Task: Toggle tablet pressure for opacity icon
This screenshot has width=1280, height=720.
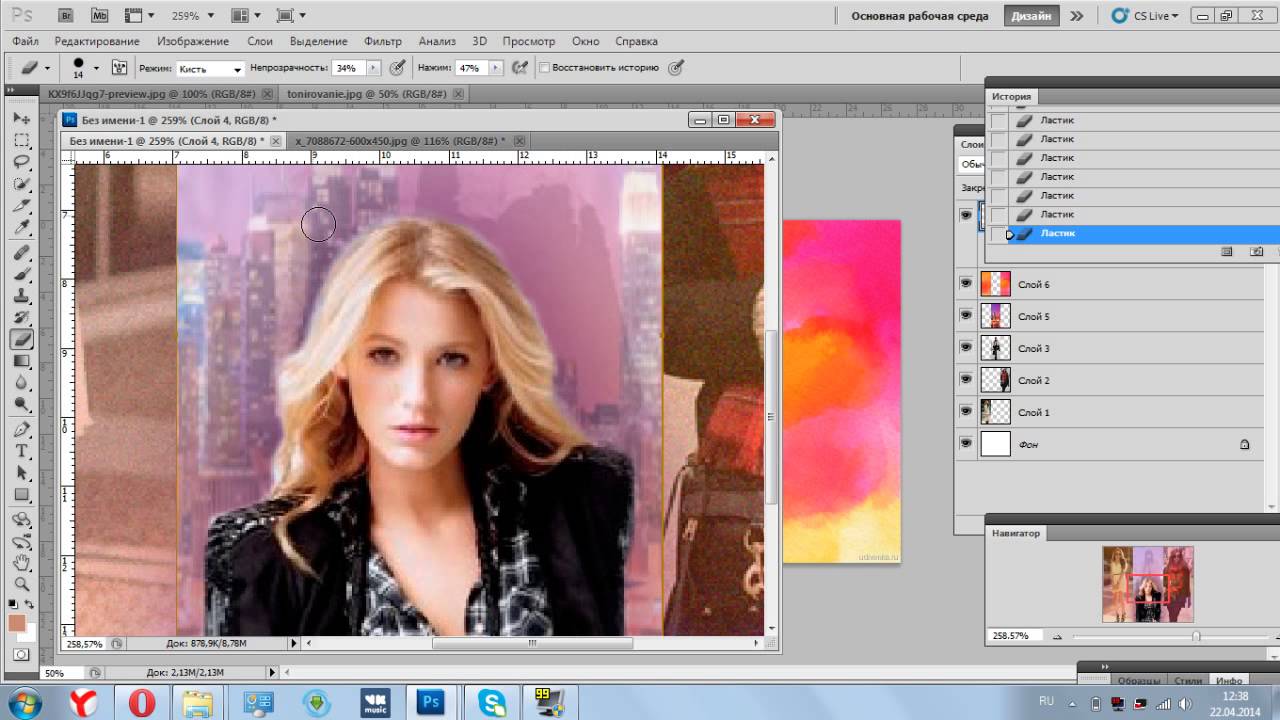Action: pyautogui.click(x=397, y=68)
